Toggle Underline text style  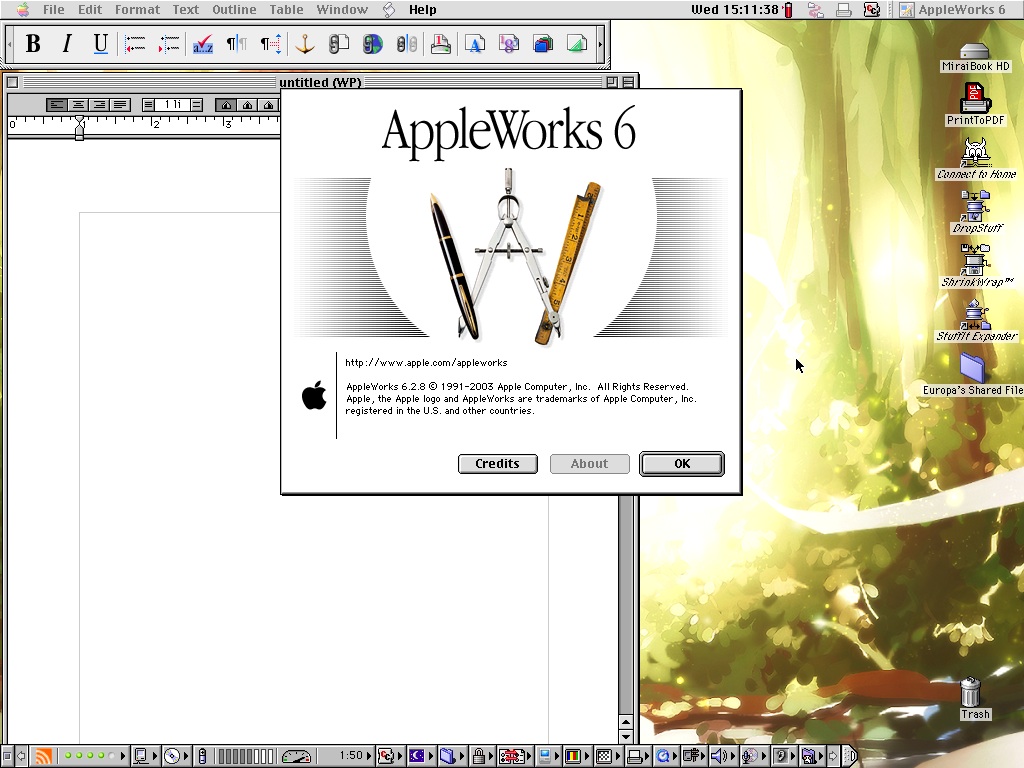pyautogui.click(x=100, y=44)
